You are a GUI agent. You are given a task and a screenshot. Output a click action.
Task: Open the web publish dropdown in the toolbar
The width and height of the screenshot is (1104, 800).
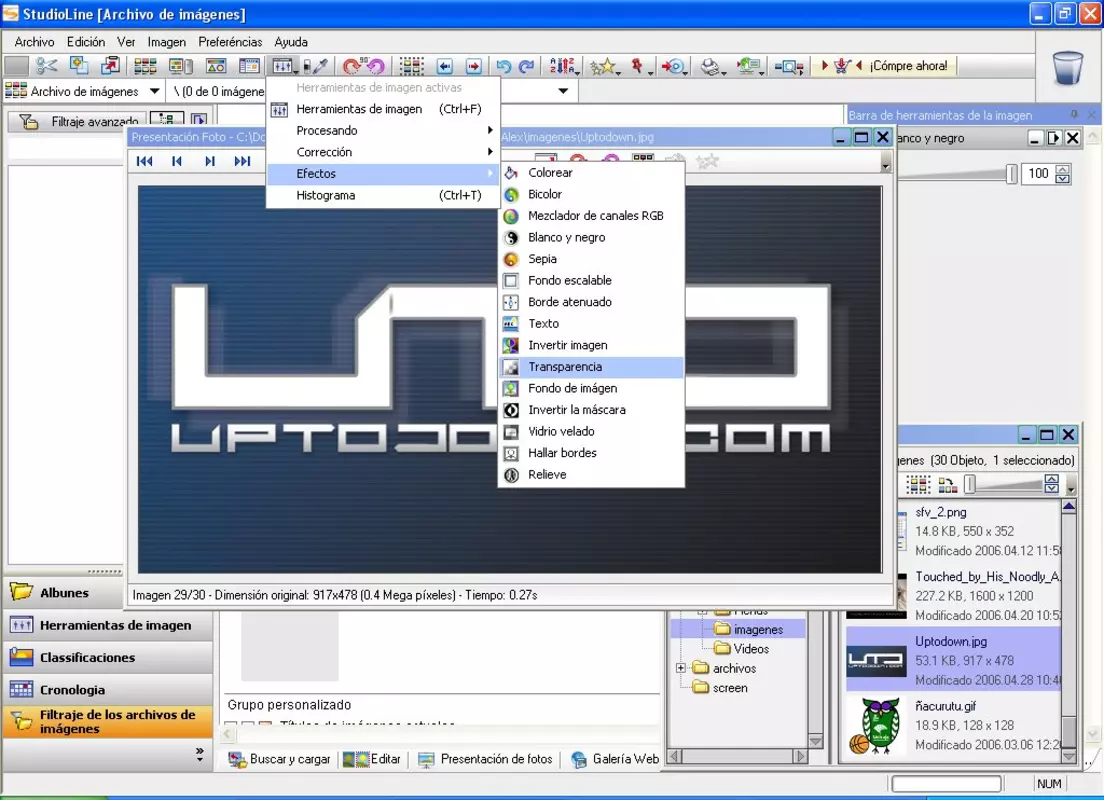point(751,67)
